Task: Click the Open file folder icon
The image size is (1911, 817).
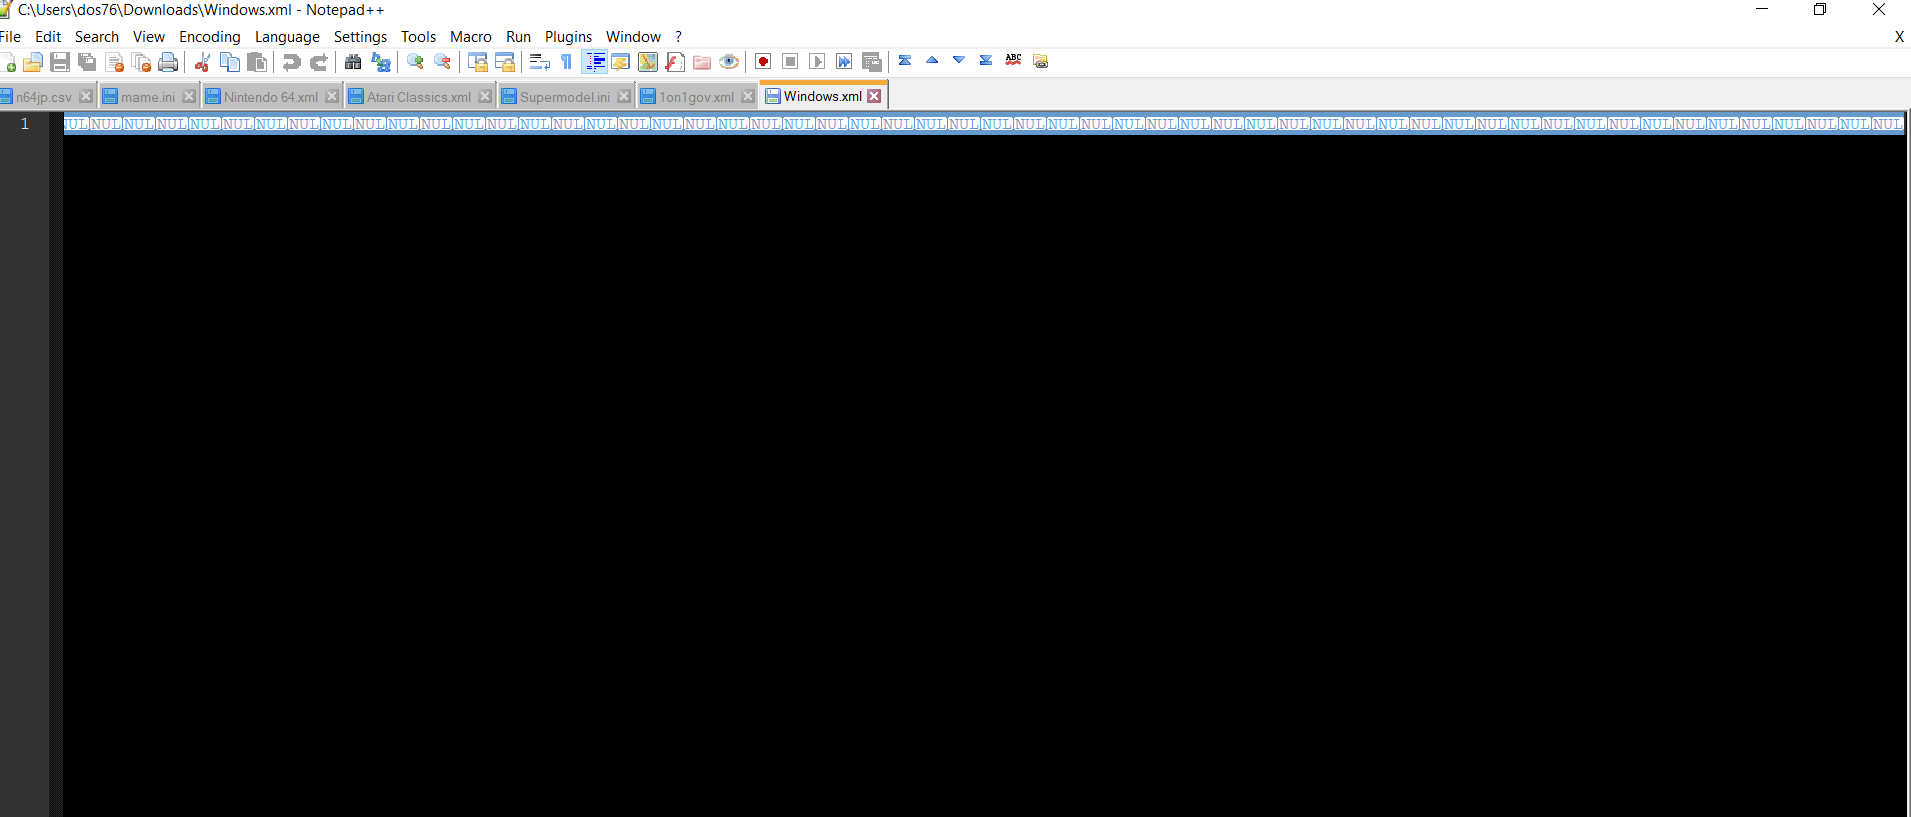Action: pyautogui.click(x=33, y=62)
